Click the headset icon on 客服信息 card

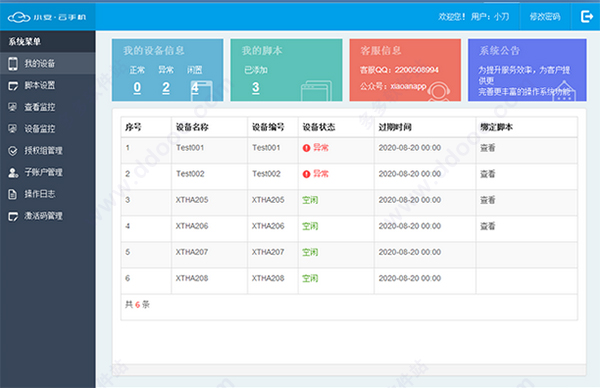[439, 92]
